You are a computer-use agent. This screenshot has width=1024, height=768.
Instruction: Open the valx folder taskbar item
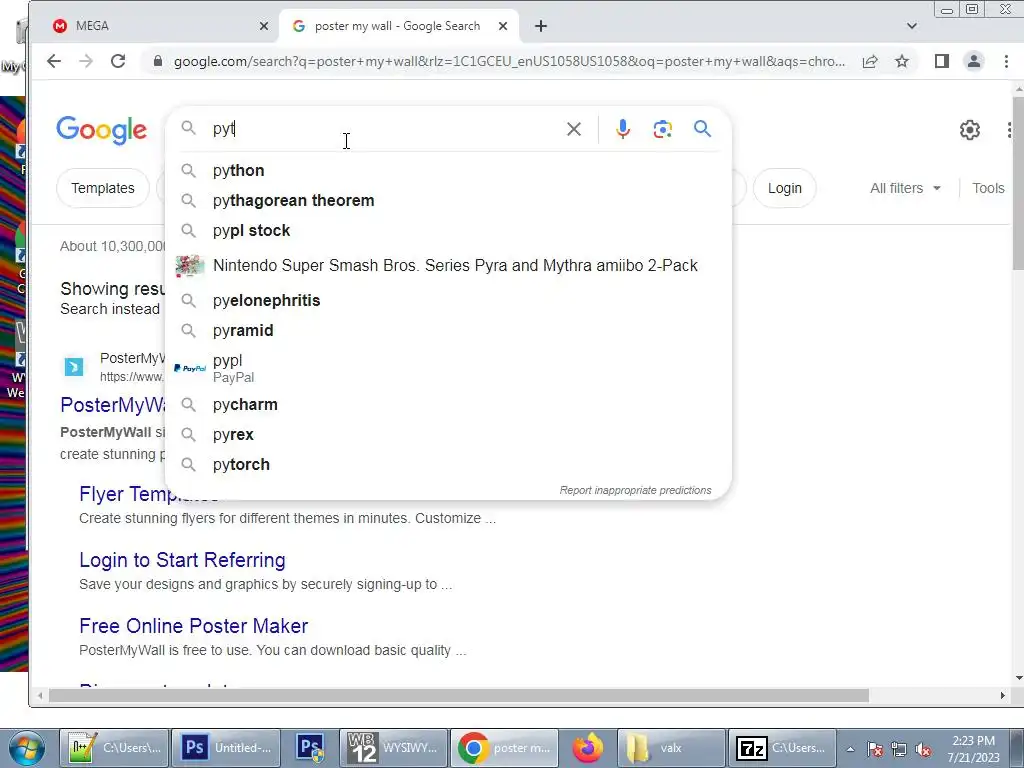(x=671, y=748)
